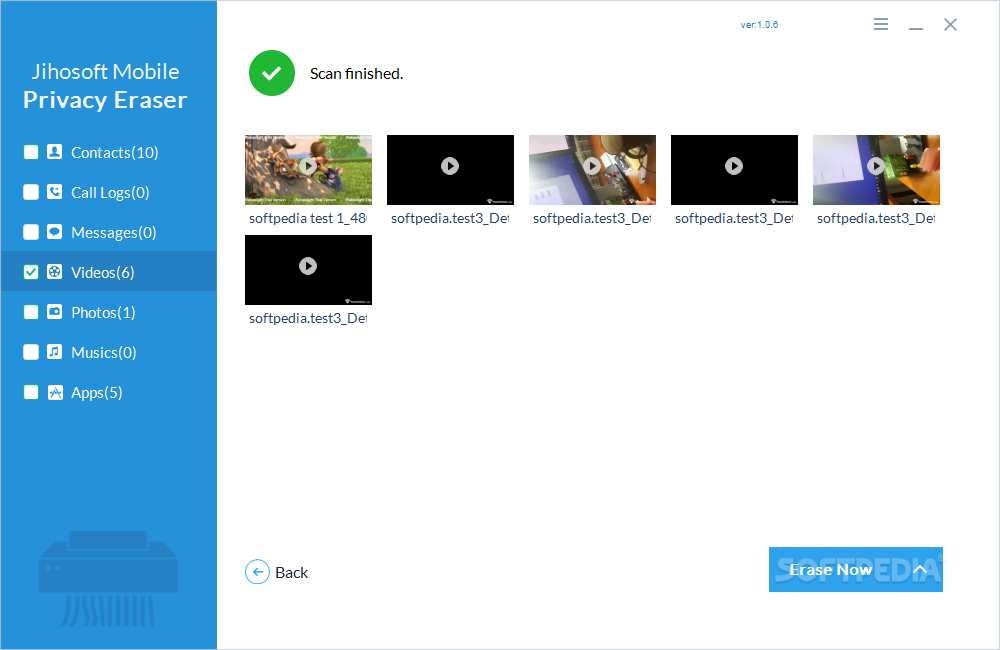Viewport: 1000px width, 650px height.
Task: Minimize the Privacy Eraser window
Action: [916, 28]
